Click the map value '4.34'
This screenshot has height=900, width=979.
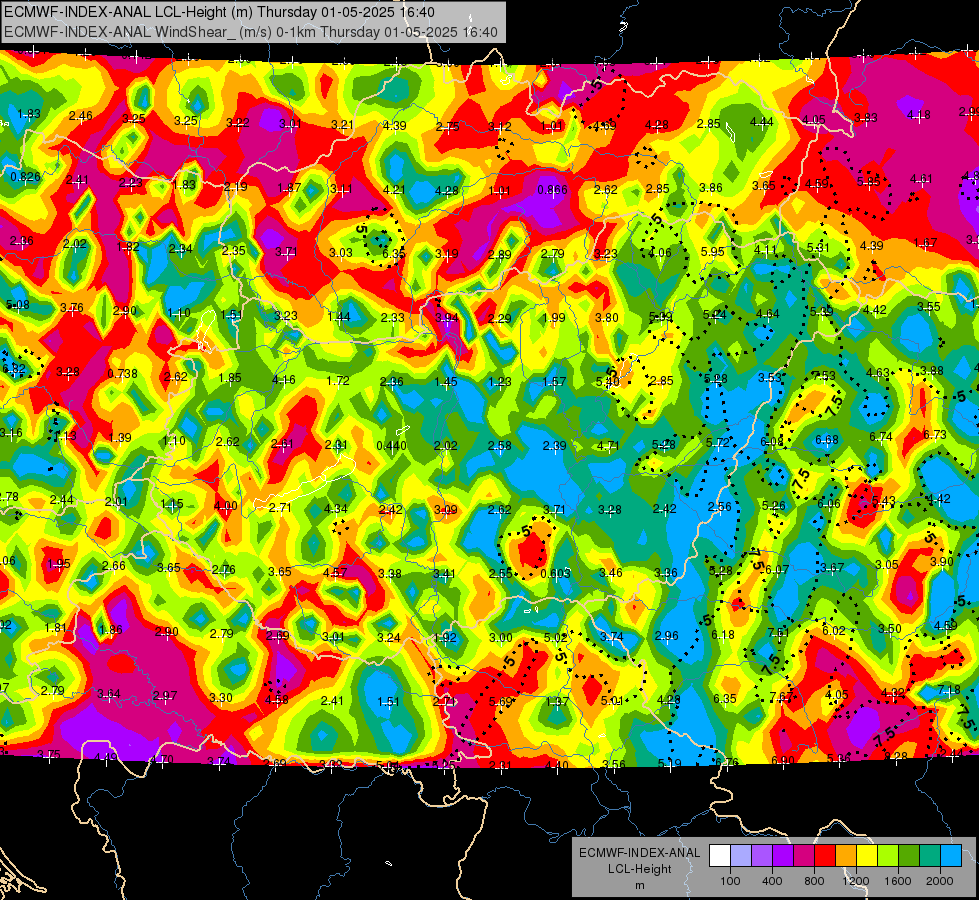click(x=335, y=508)
